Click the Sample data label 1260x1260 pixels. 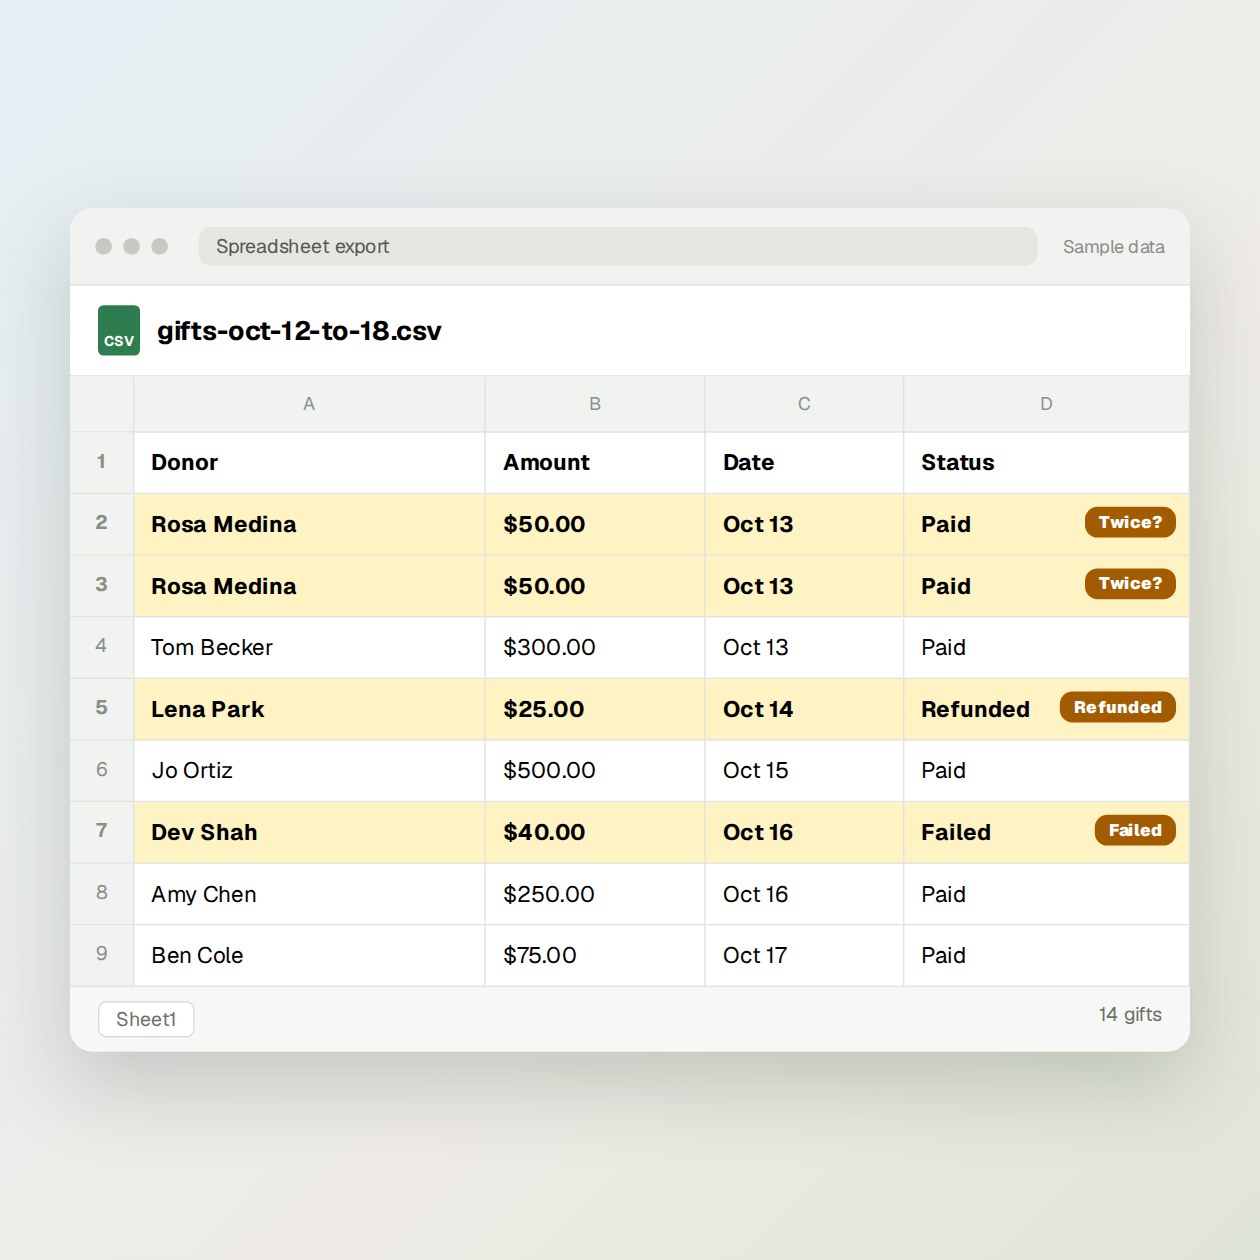(x=1113, y=246)
